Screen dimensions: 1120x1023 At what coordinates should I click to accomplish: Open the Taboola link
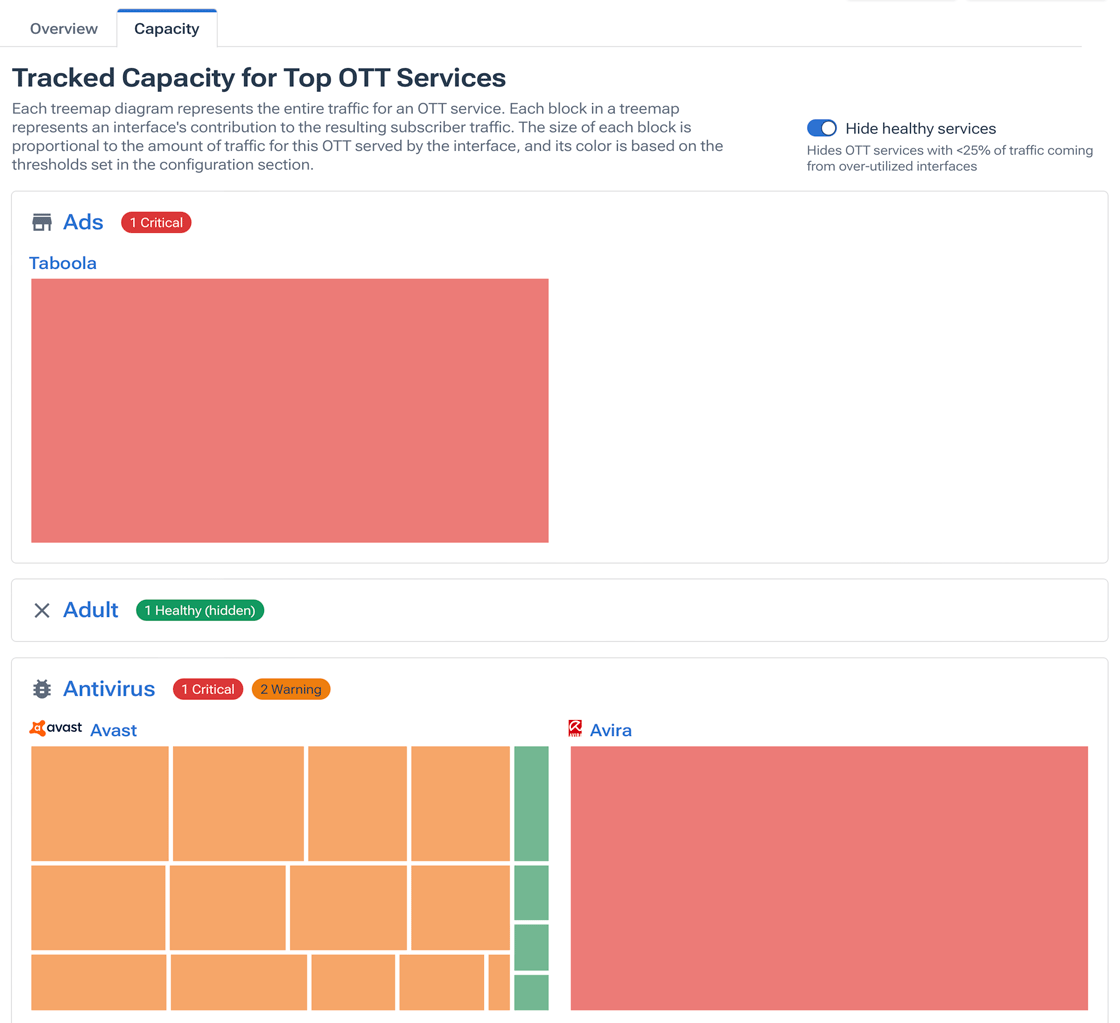(x=62, y=263)
